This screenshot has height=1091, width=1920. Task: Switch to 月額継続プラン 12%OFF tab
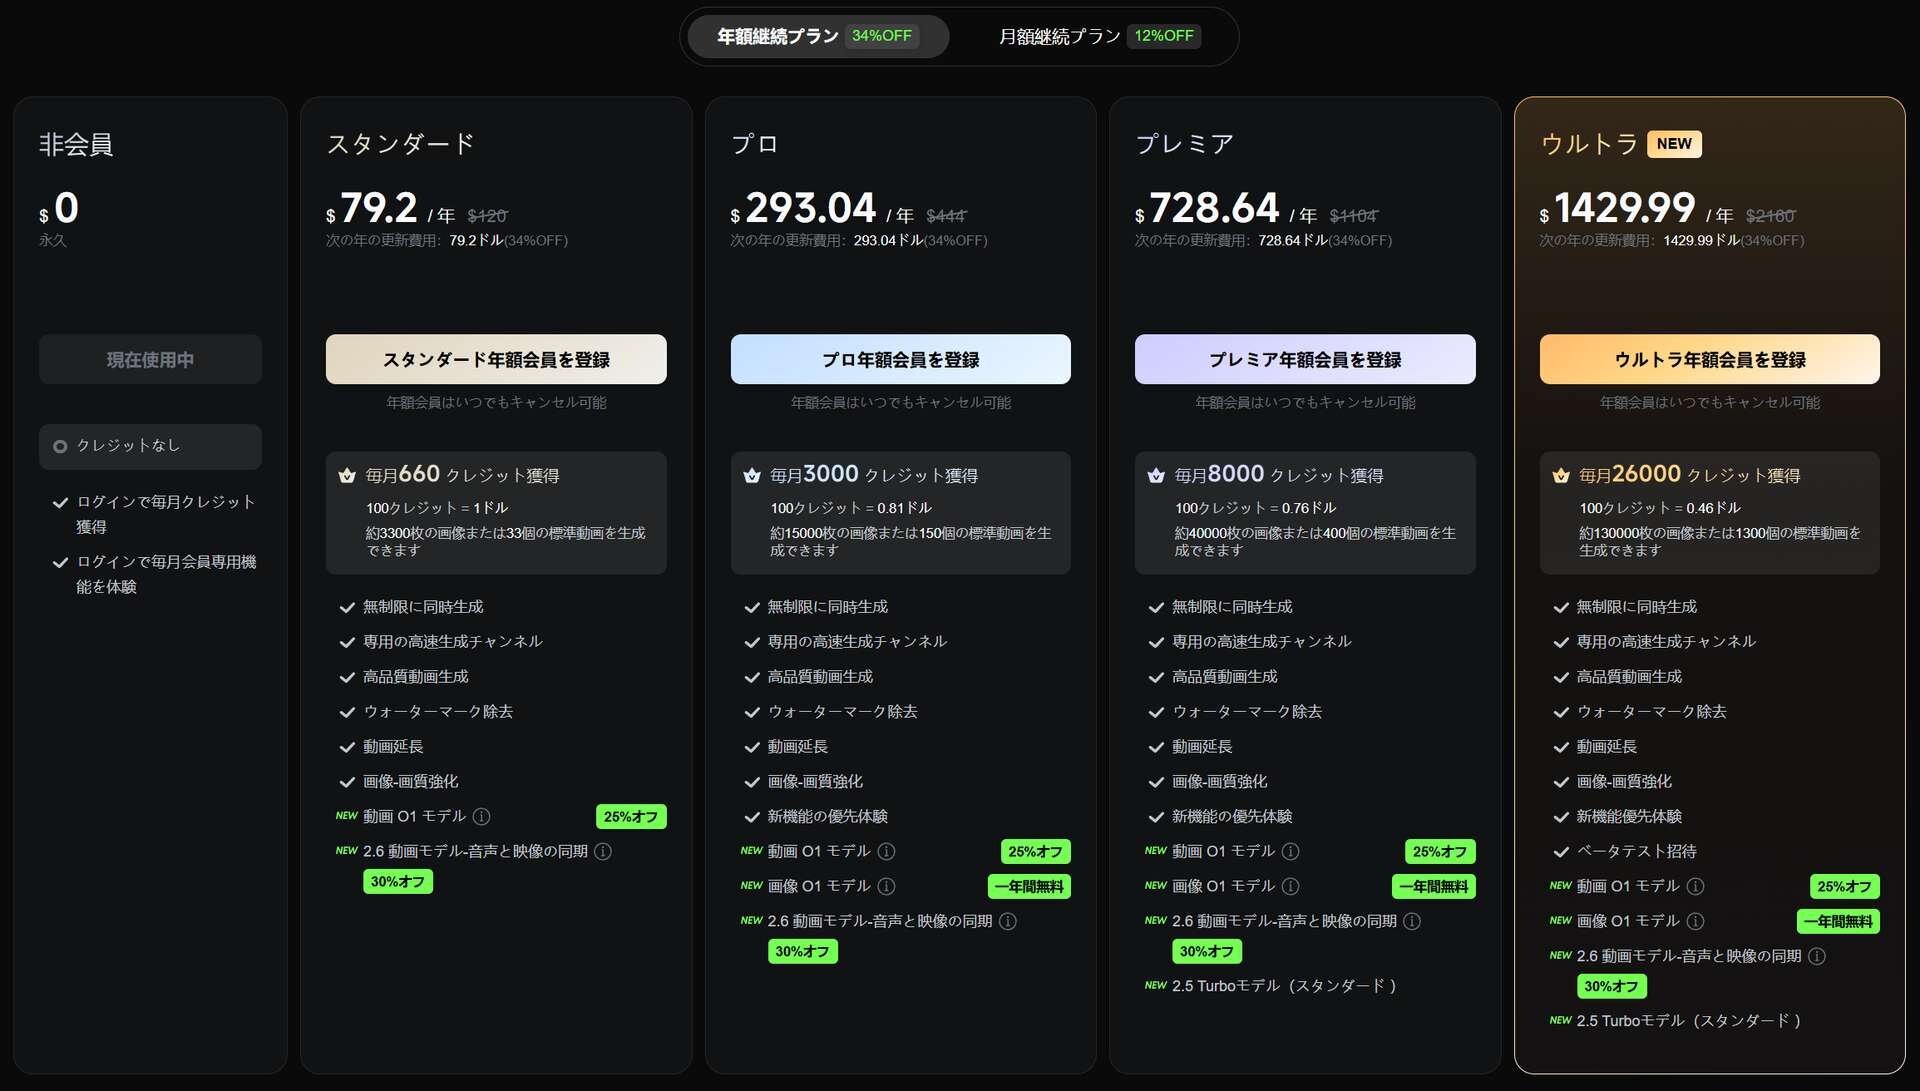click(x=1098, y=37)
